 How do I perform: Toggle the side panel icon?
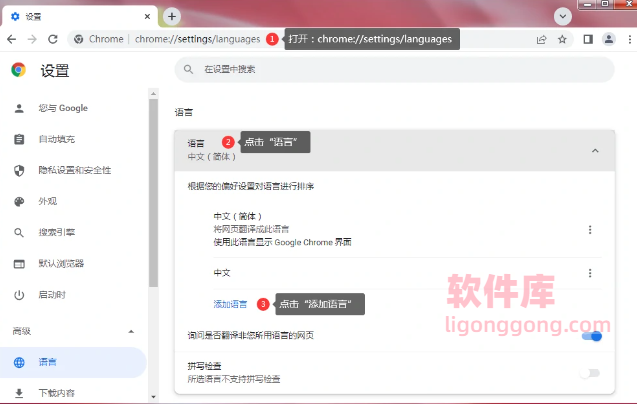588,39
